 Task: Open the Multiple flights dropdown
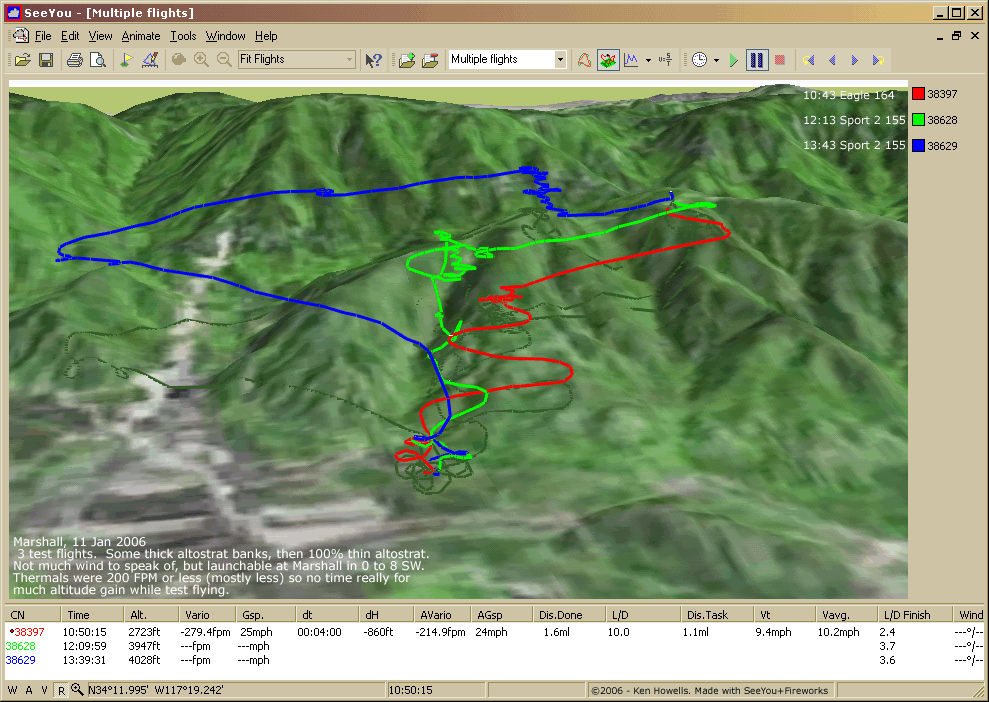tap(560, 60)
